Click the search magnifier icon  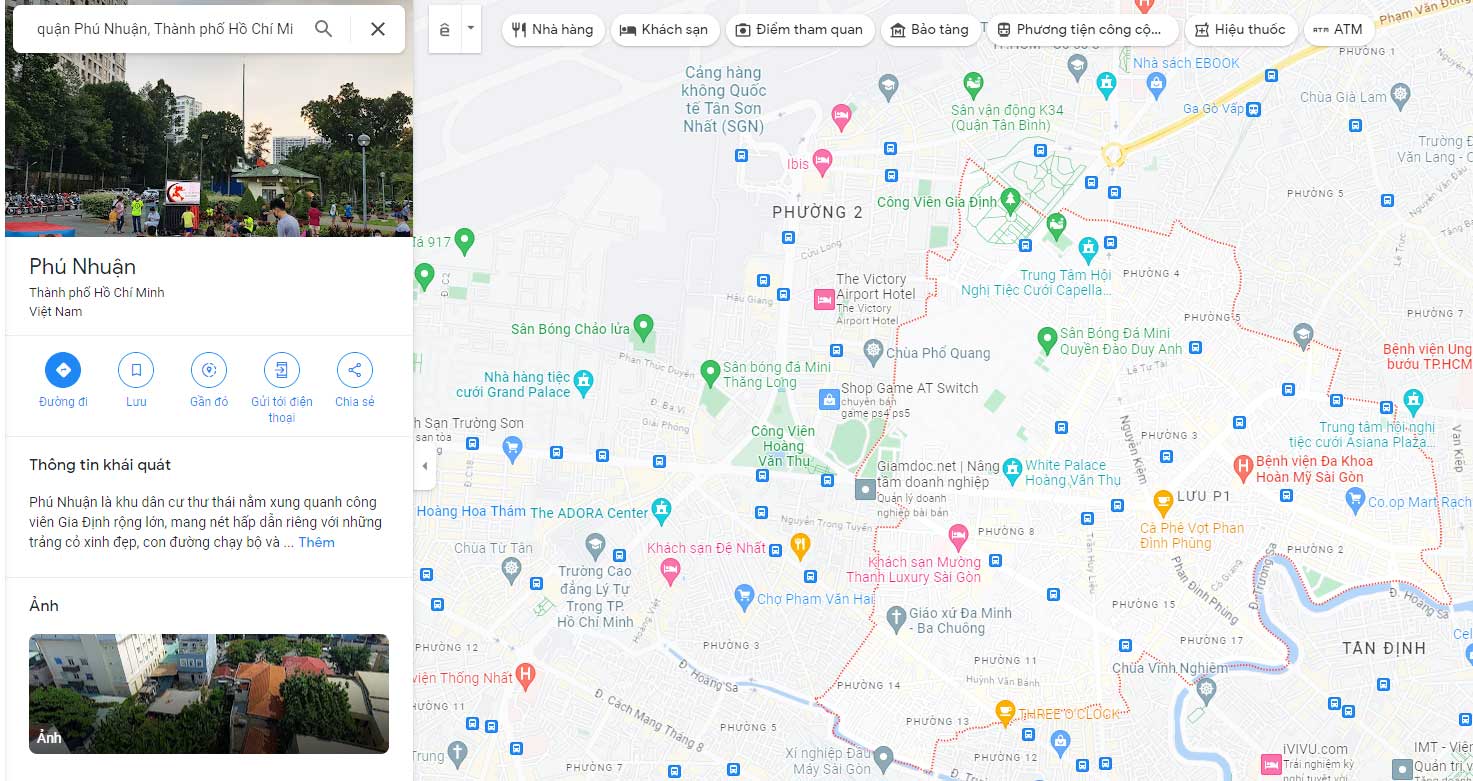[323, 30]
